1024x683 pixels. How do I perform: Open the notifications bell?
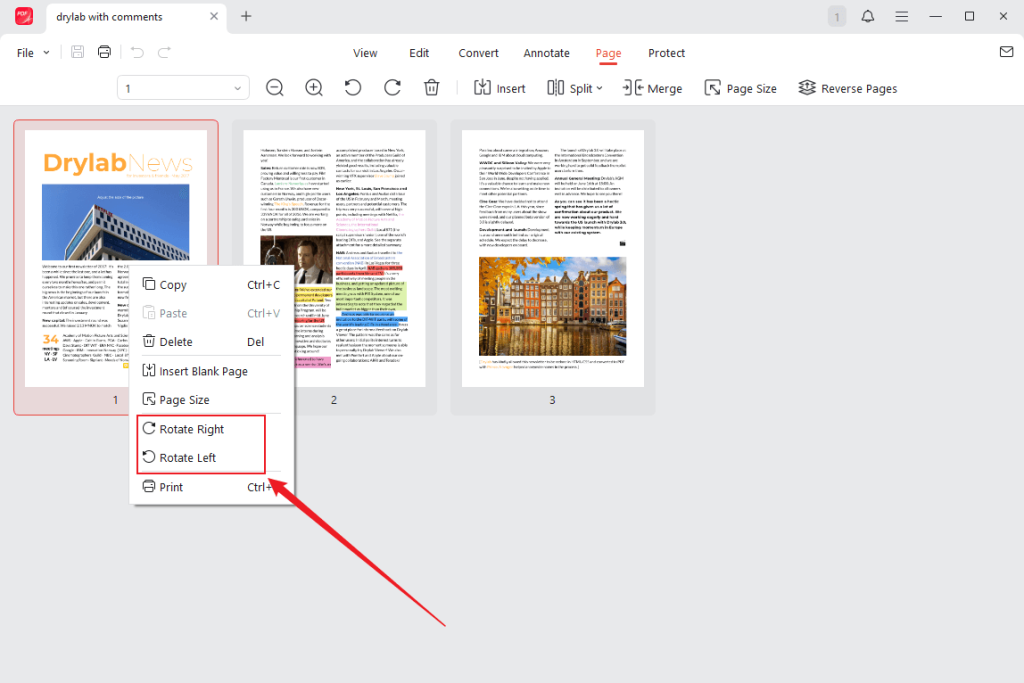[x=867, y=16]
